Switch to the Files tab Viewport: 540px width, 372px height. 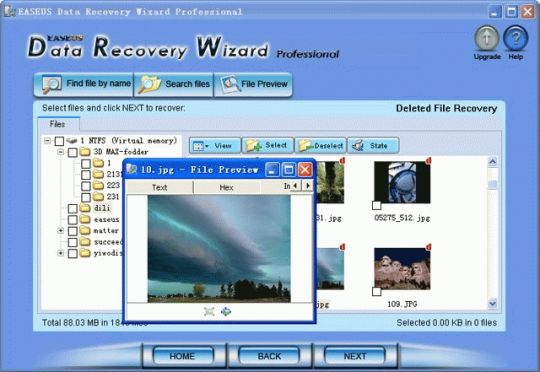tap(58, 124)
